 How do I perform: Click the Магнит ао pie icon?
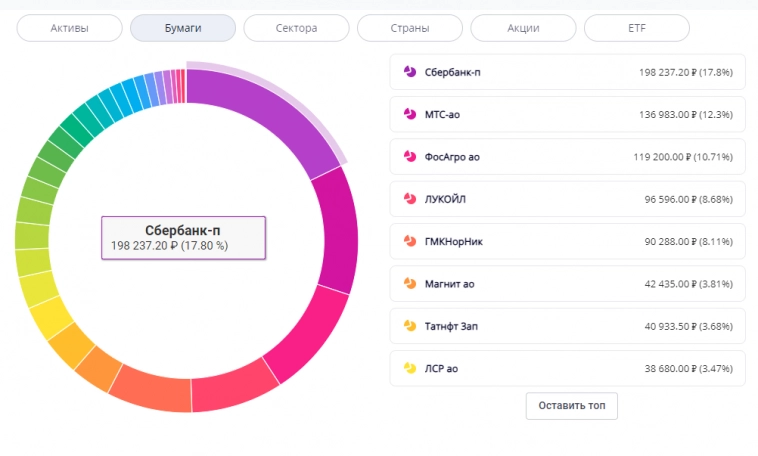(409, 284)
